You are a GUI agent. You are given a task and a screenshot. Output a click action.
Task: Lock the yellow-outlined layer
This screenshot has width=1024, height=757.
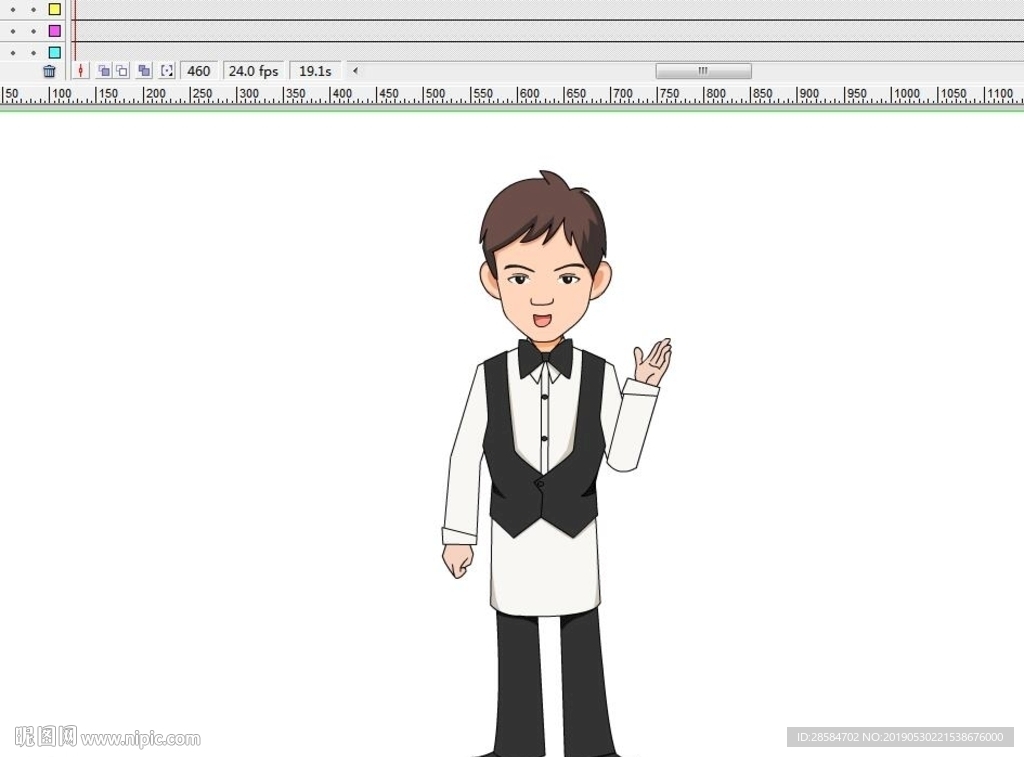pos(33,9)
